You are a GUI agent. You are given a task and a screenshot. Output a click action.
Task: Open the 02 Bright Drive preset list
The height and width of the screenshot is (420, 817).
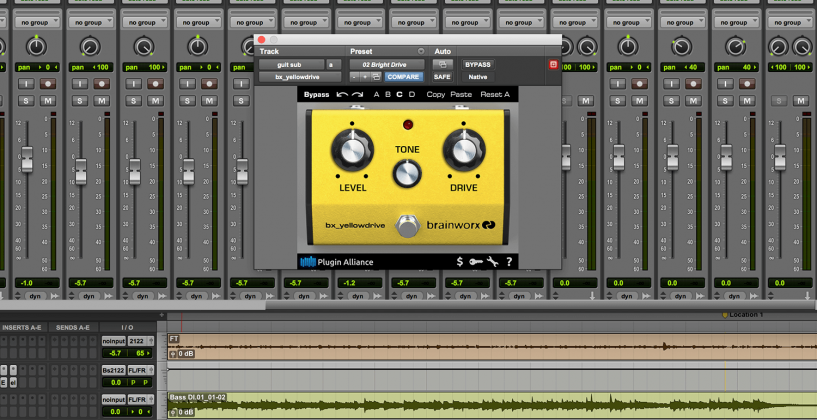386,65
